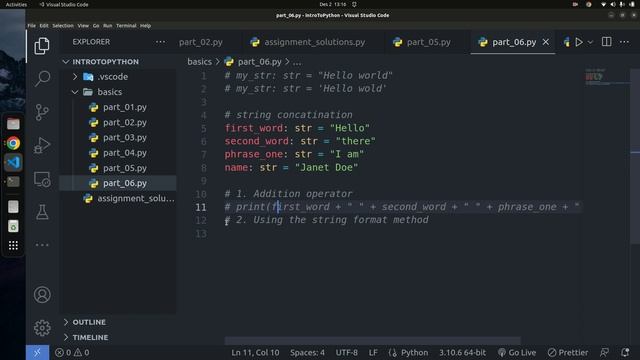Open run options dropdown arrow
This screenshot has height=360, width=640.
pos(590,42)
